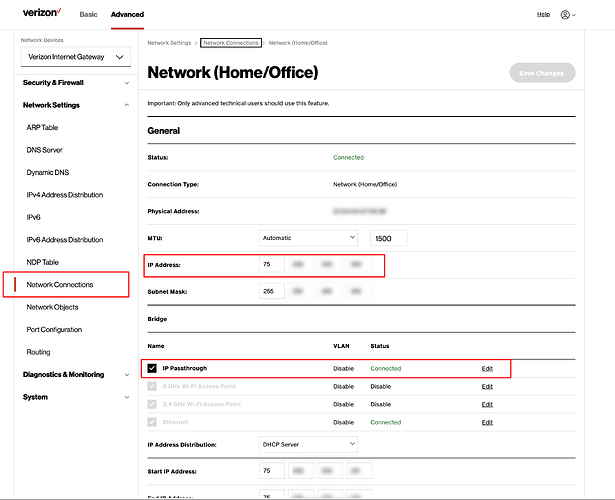615x500 pixels.
Task: Expand the Security & Firewall section
Action: (x=76, y=83)
